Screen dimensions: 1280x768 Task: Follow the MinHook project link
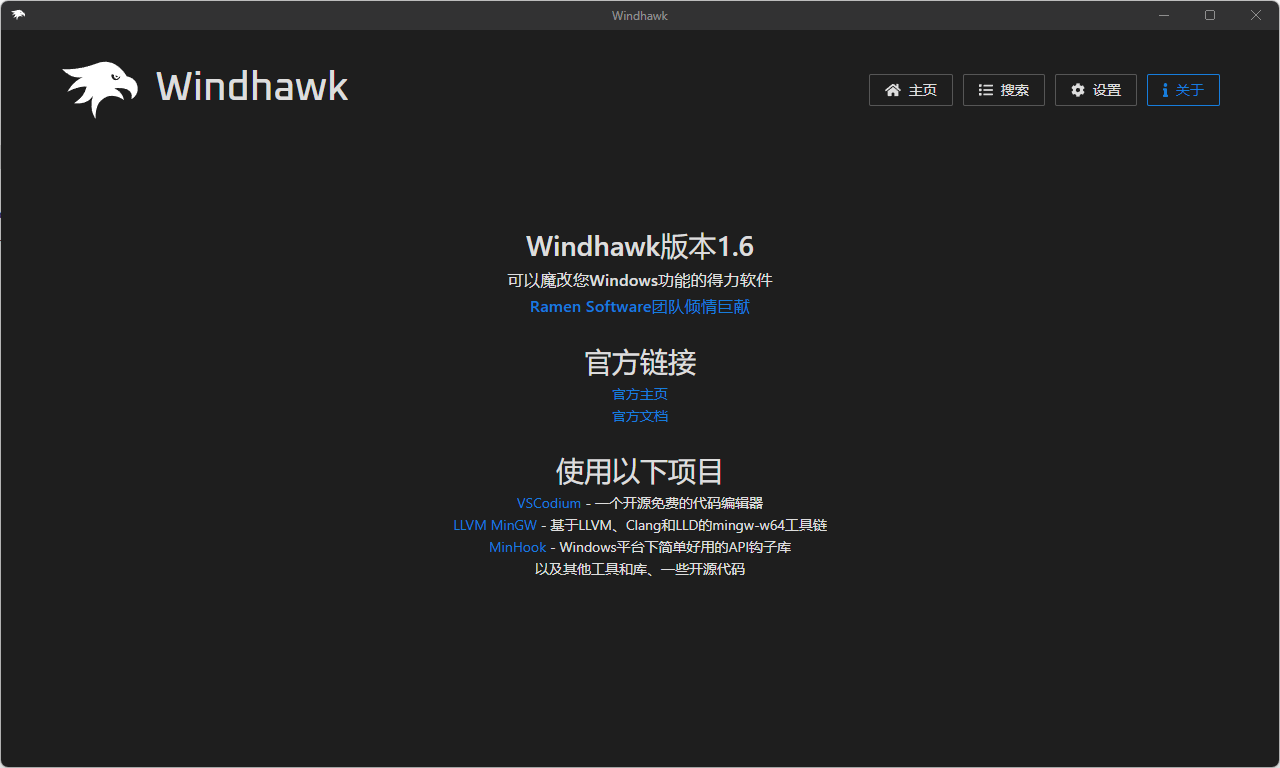click(518, 547)
